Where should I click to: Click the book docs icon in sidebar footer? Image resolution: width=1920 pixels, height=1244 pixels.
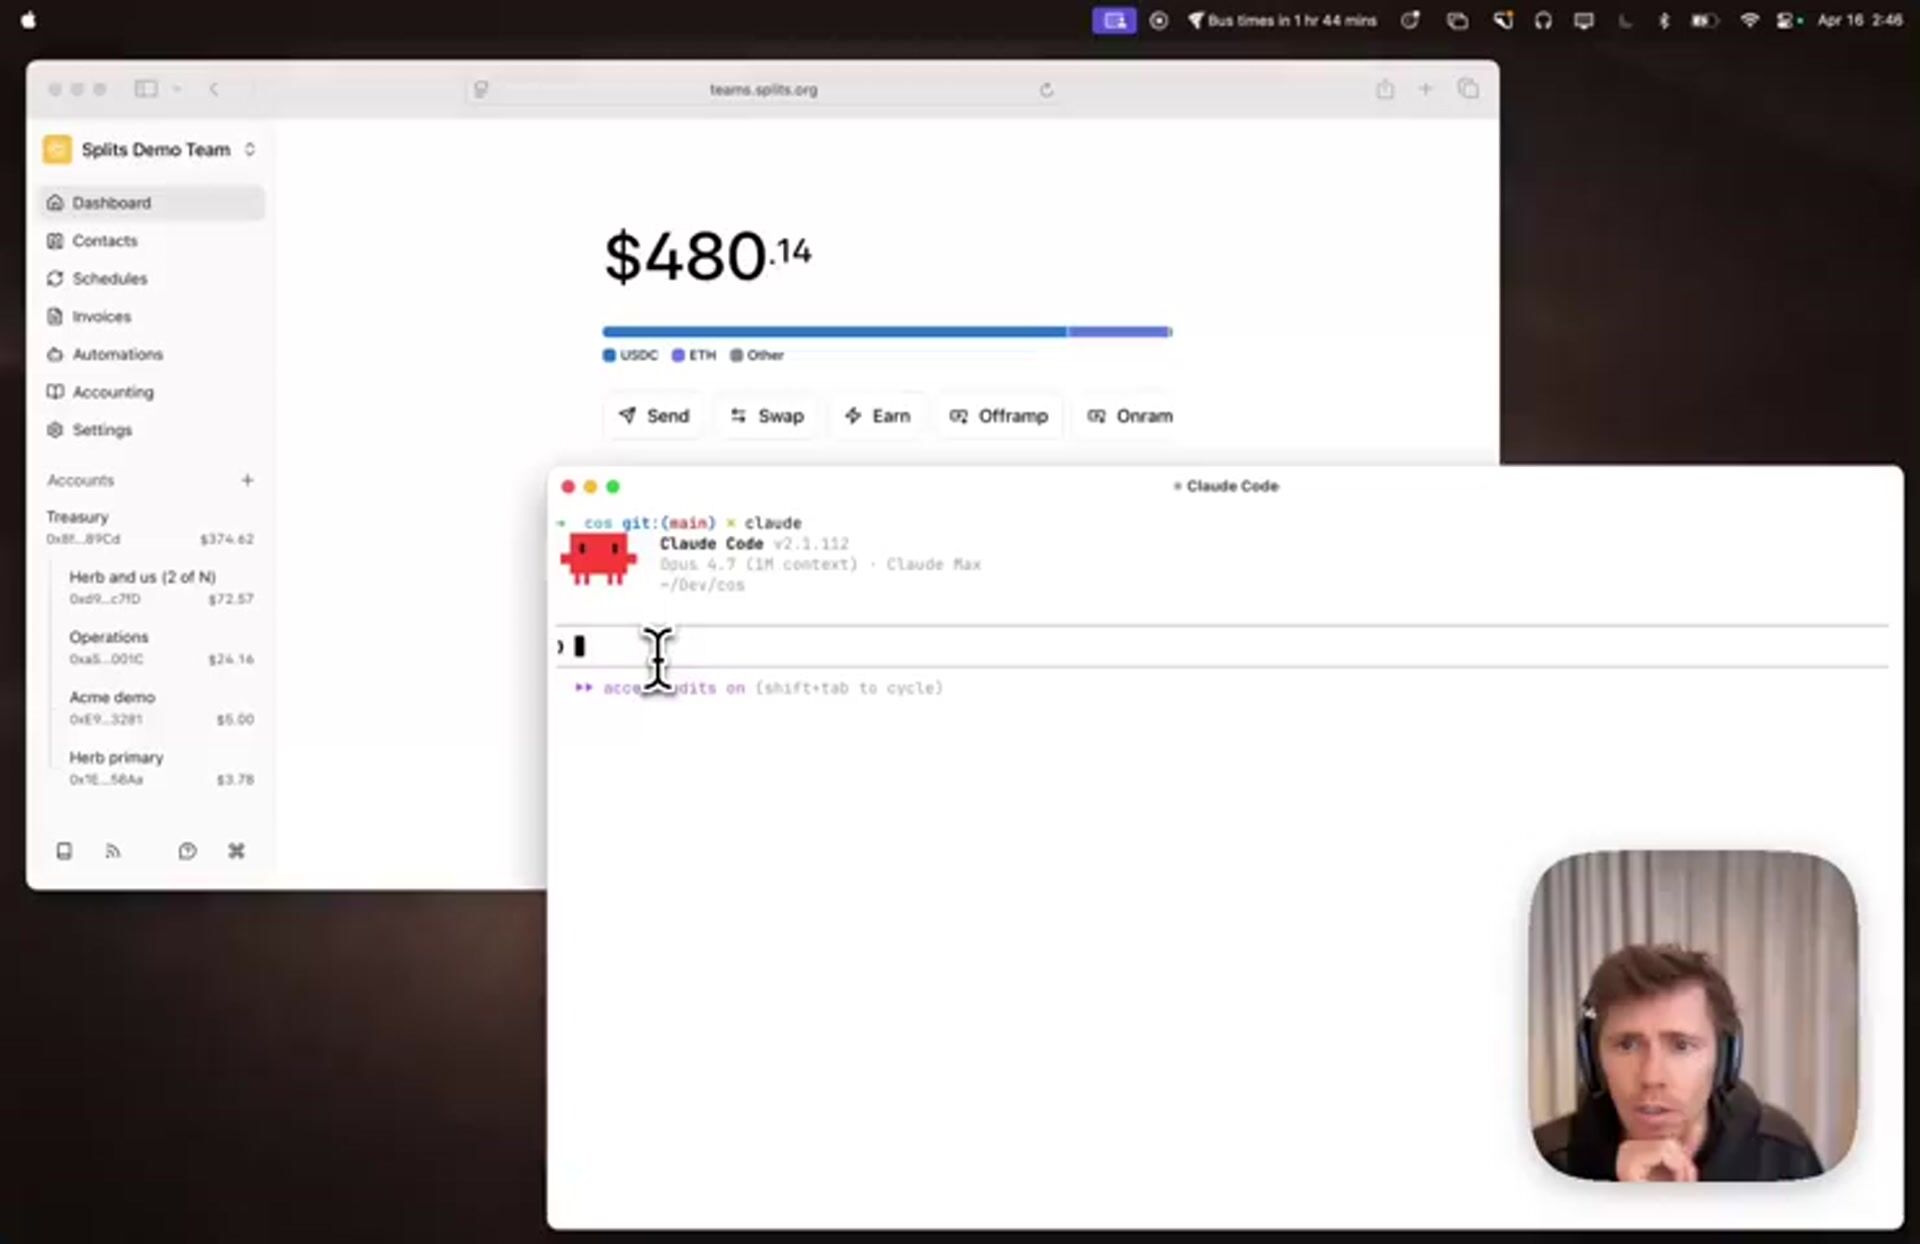pos(64,851)
